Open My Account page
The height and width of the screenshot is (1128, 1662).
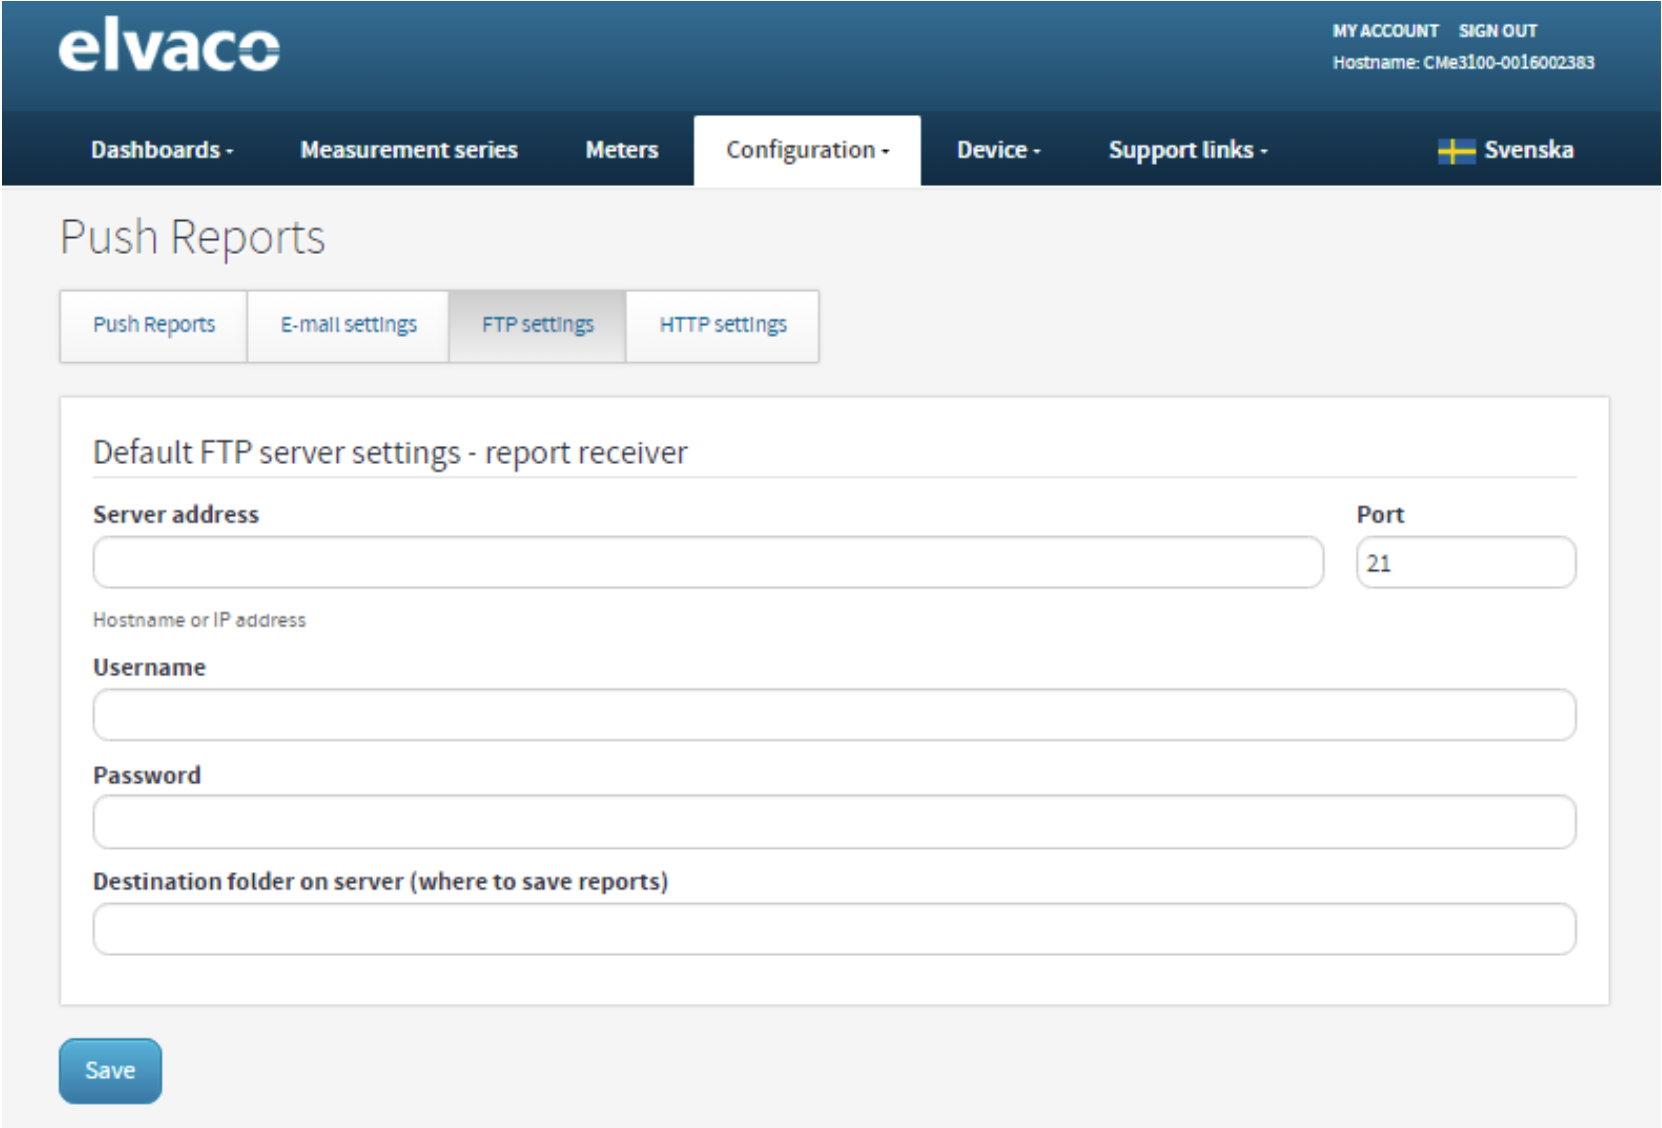1385,31
